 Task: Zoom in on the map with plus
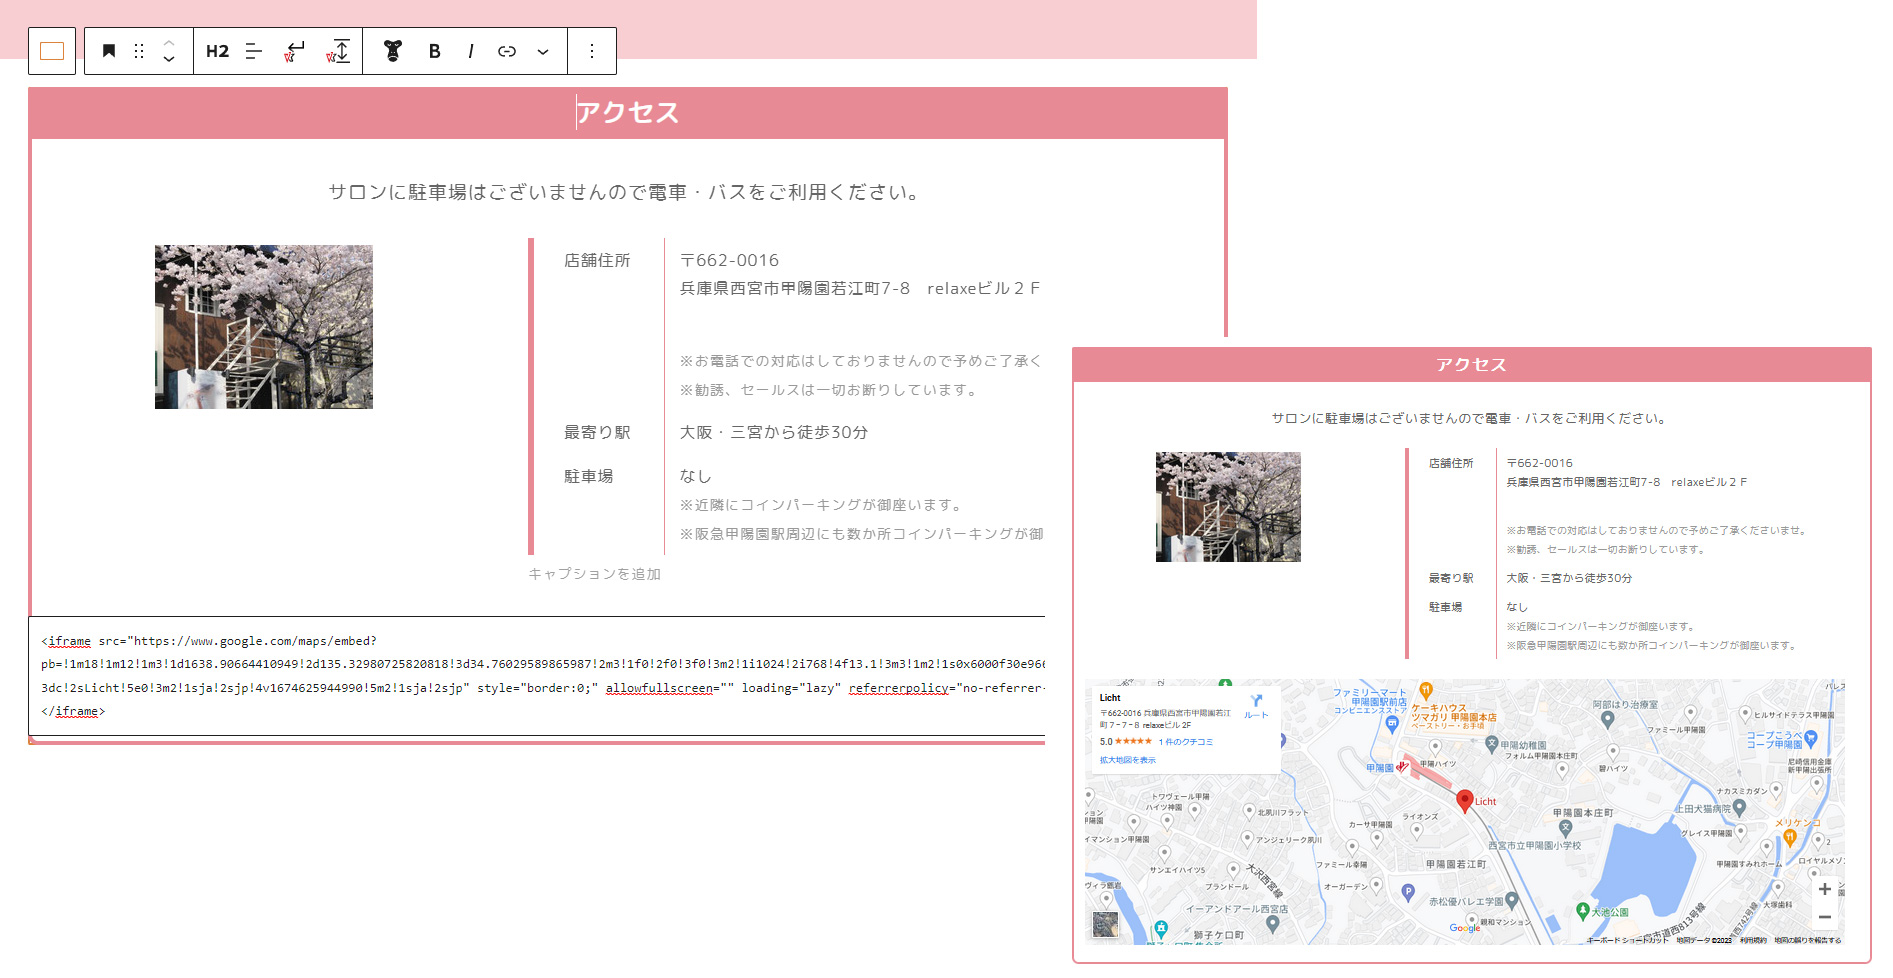click(1824, 889)
